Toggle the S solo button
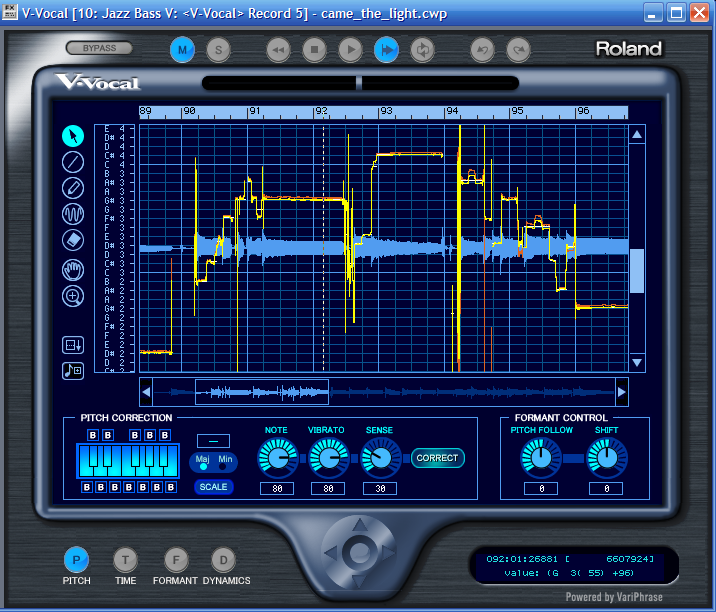The height and width of the screenshot is (612, 716). (x=218, y=50)
